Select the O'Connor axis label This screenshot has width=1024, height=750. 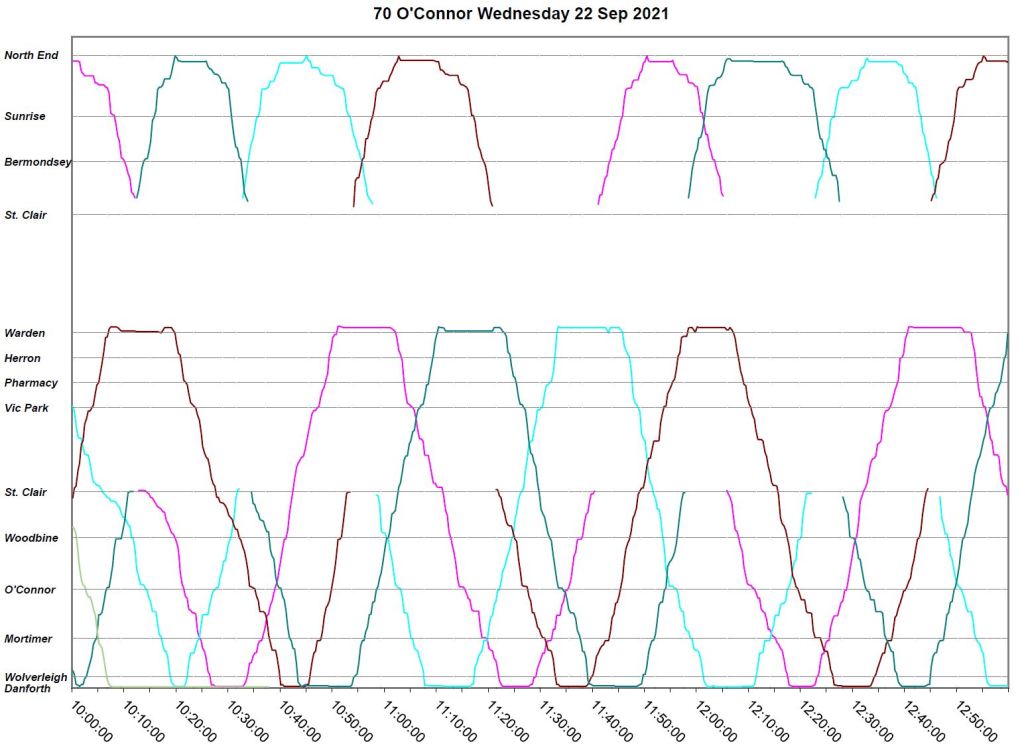click(30, 590)
